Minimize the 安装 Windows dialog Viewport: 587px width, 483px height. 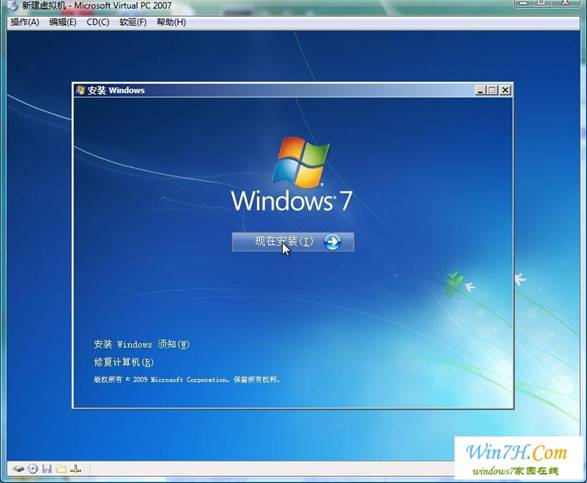pos(480,90)
